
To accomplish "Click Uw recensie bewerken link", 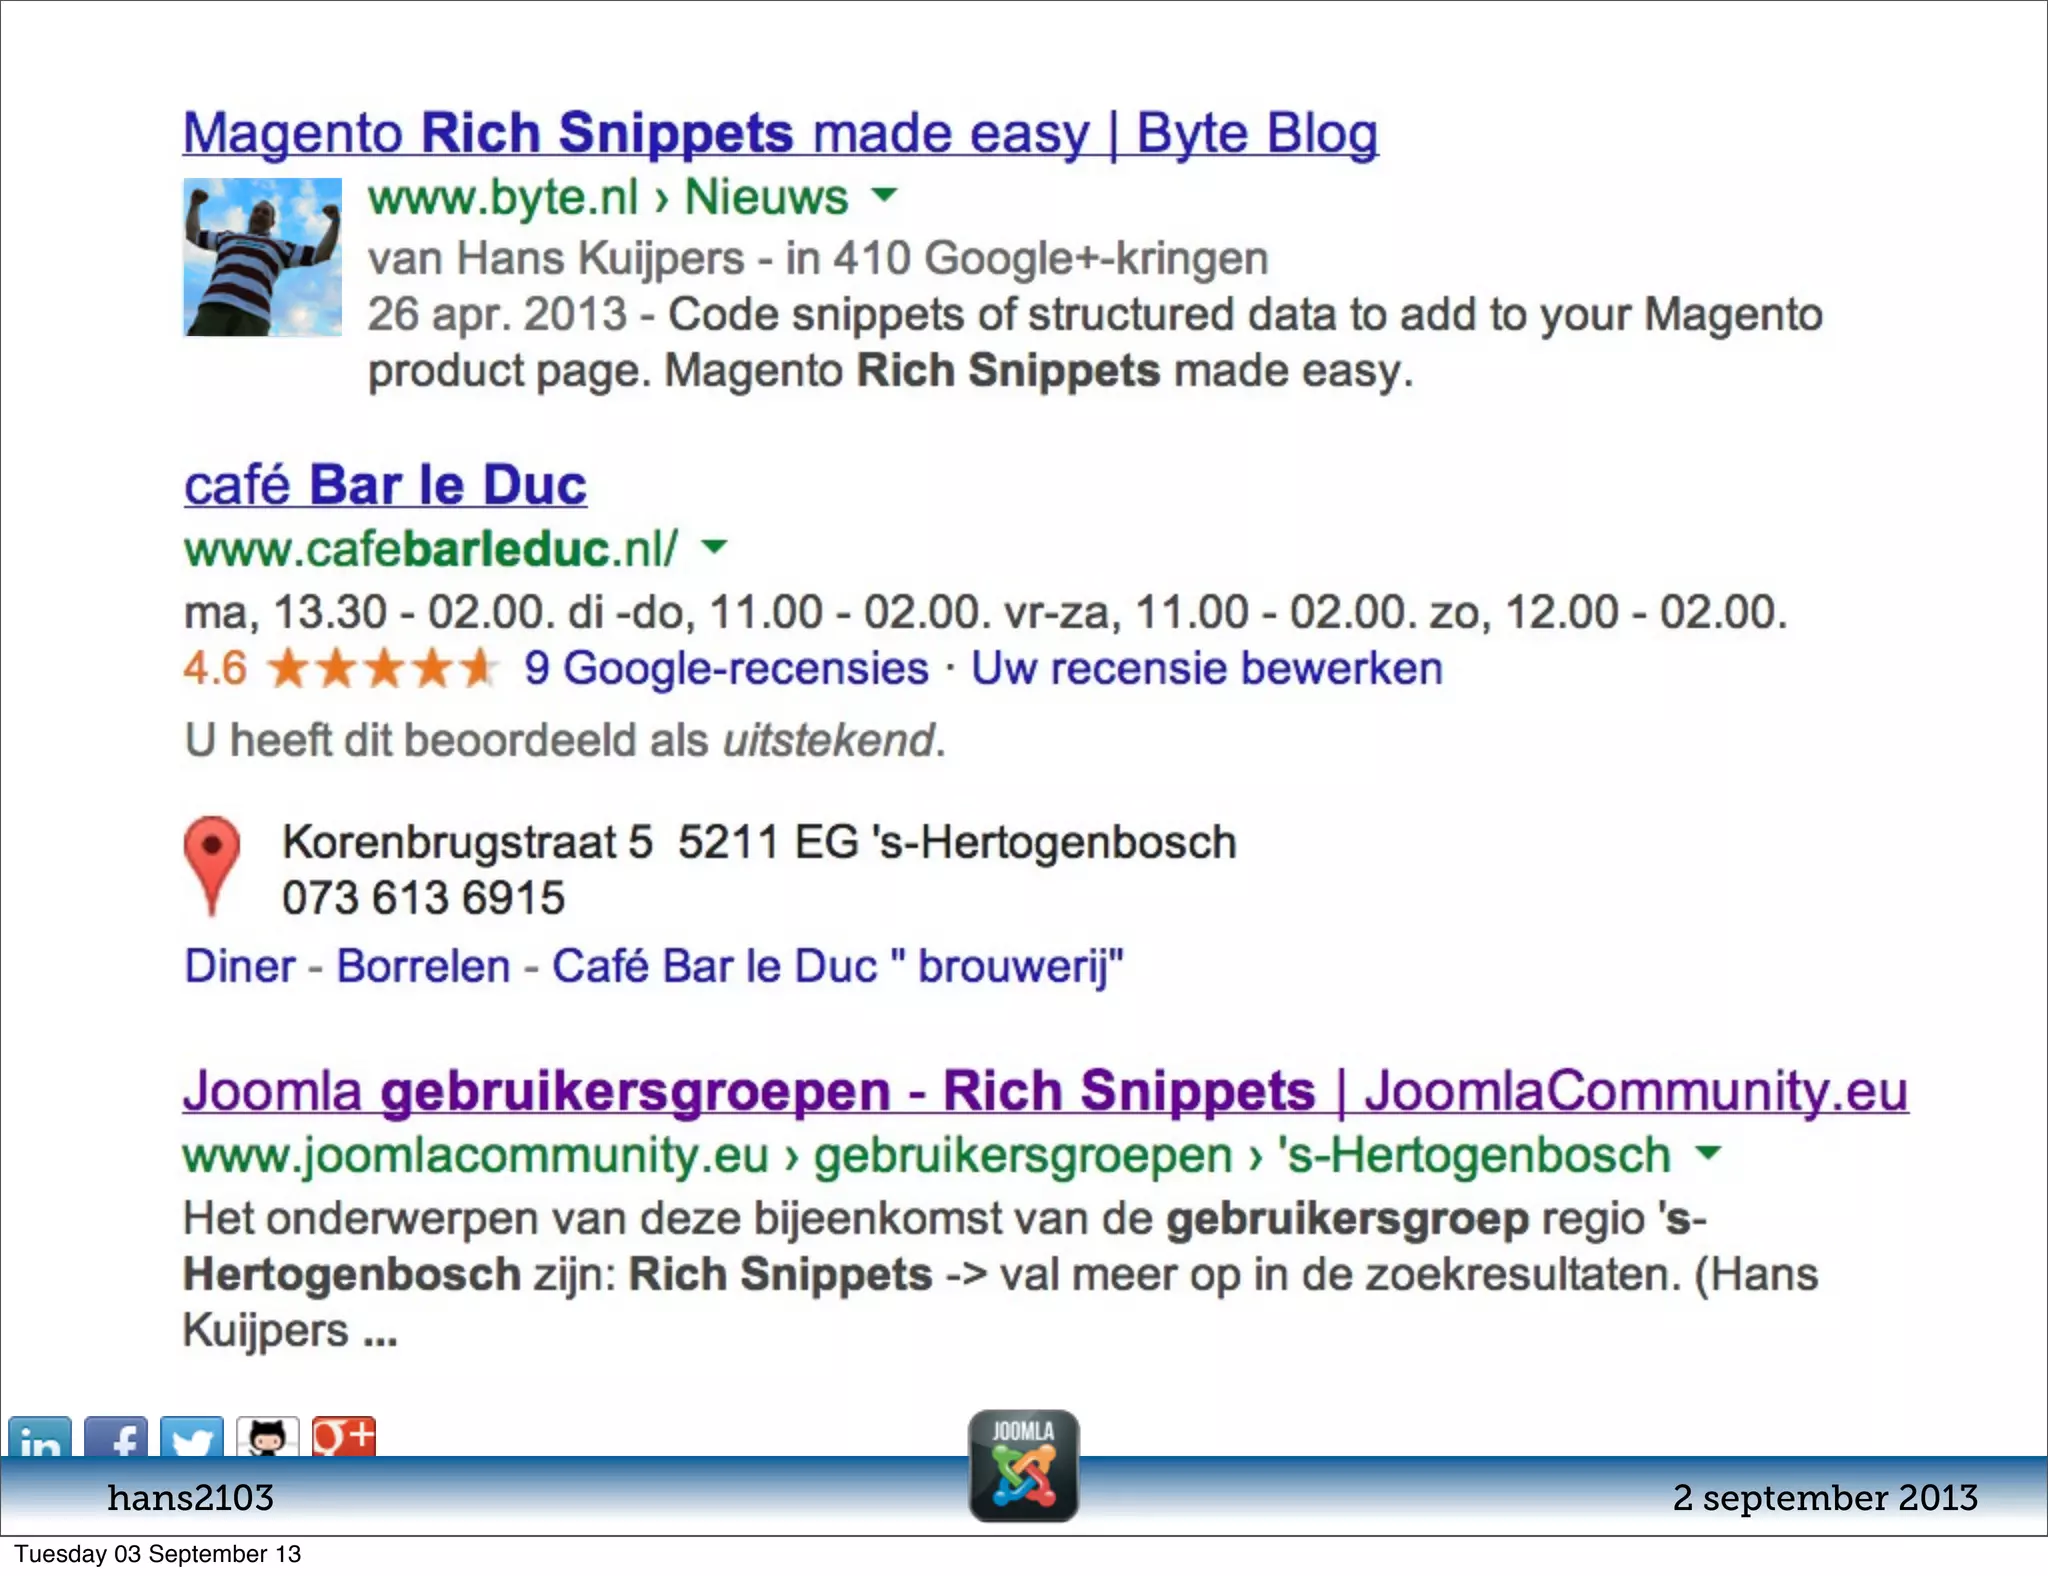I will coord(1207,668).
